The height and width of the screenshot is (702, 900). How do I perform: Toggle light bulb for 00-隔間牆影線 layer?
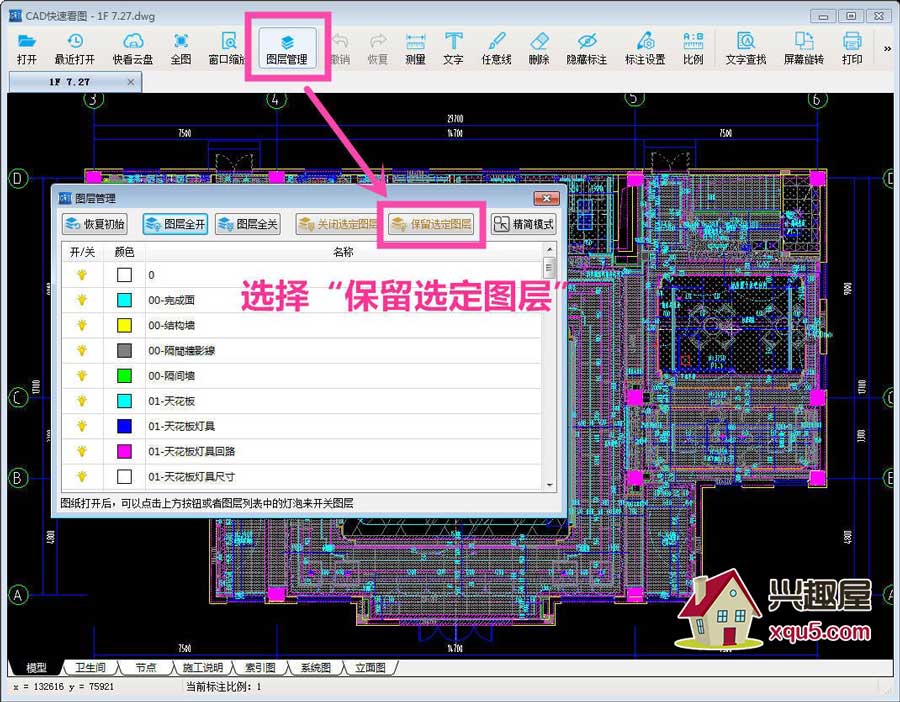point(82,351)
